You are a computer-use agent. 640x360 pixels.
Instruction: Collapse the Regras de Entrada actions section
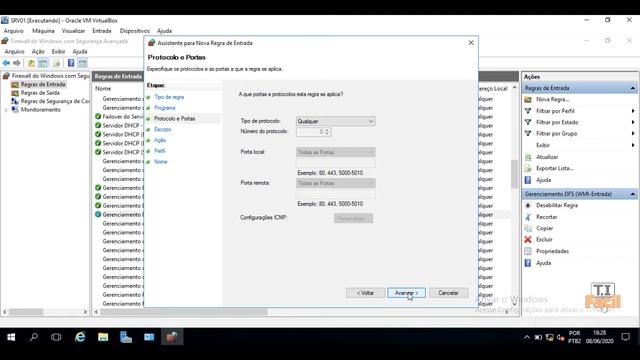(632, 88)
